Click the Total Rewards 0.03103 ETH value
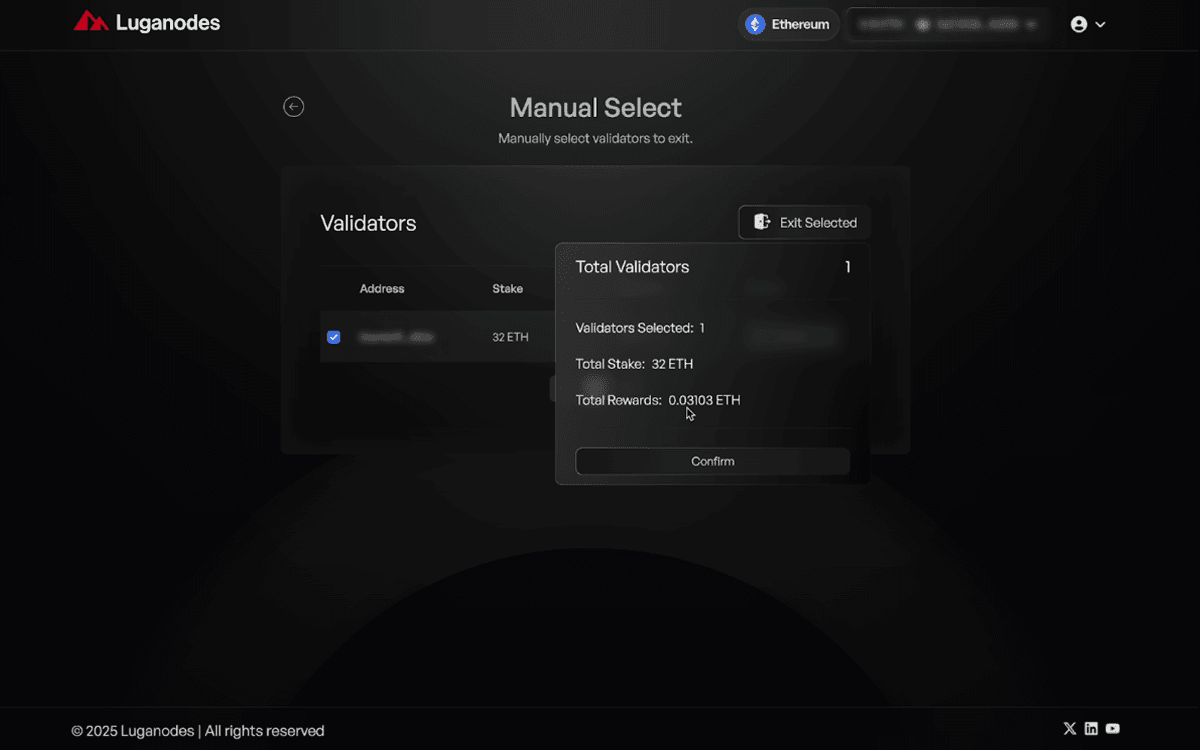Image resolution: width=1200 pixels, height=750 pixels. click(x=704, y=400)
